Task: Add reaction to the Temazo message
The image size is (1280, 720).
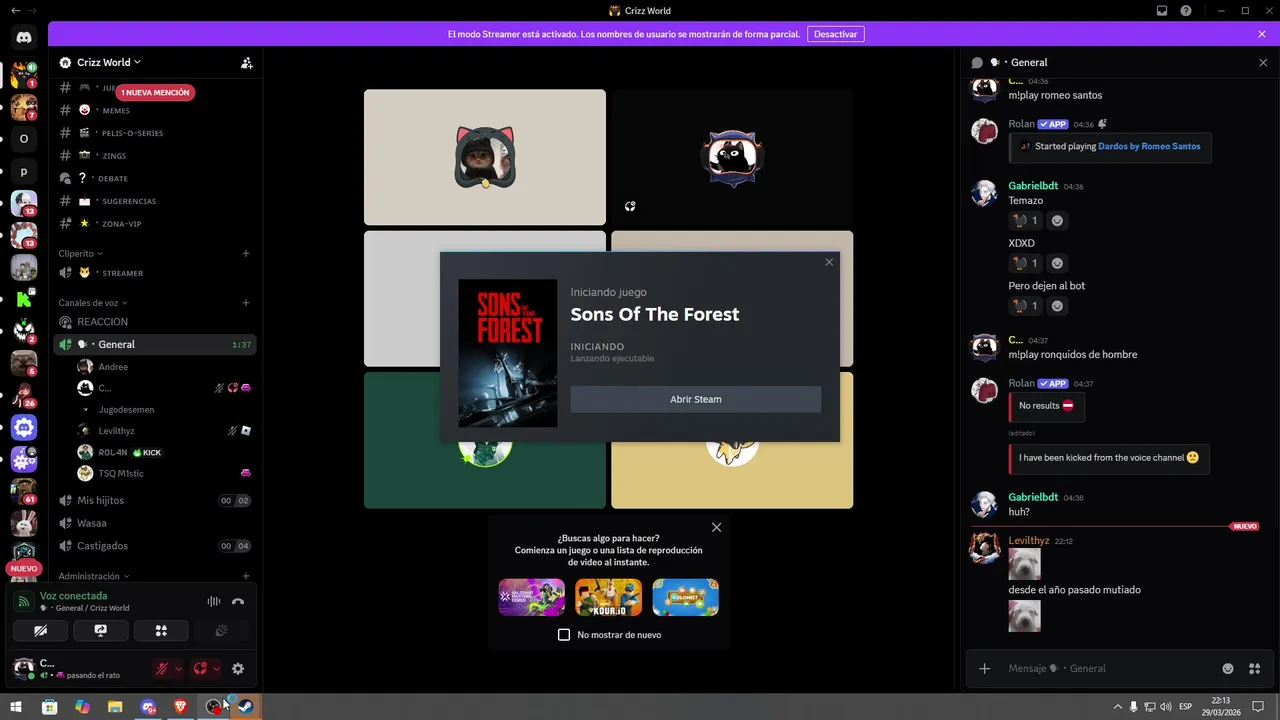Action: (1057, 221)
